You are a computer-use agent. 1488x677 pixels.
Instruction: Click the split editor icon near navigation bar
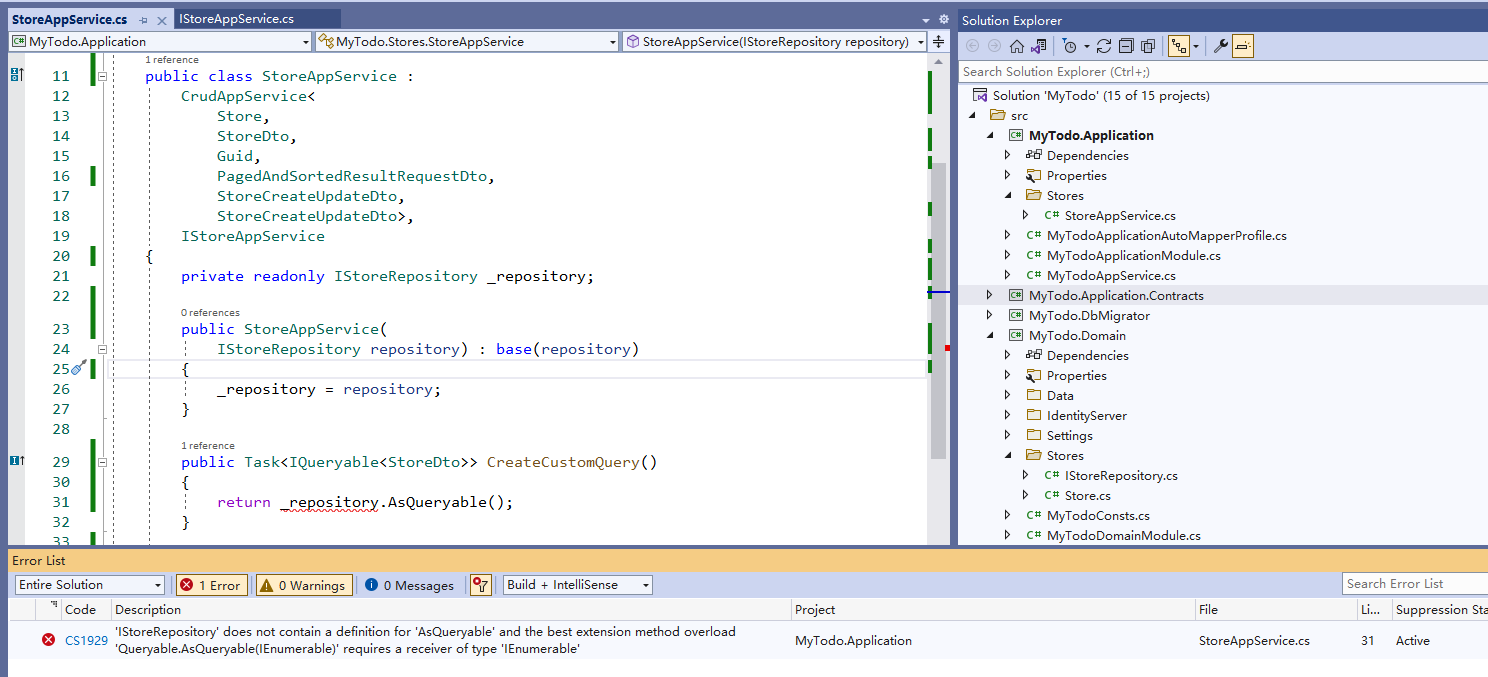(x=938, y=42)
